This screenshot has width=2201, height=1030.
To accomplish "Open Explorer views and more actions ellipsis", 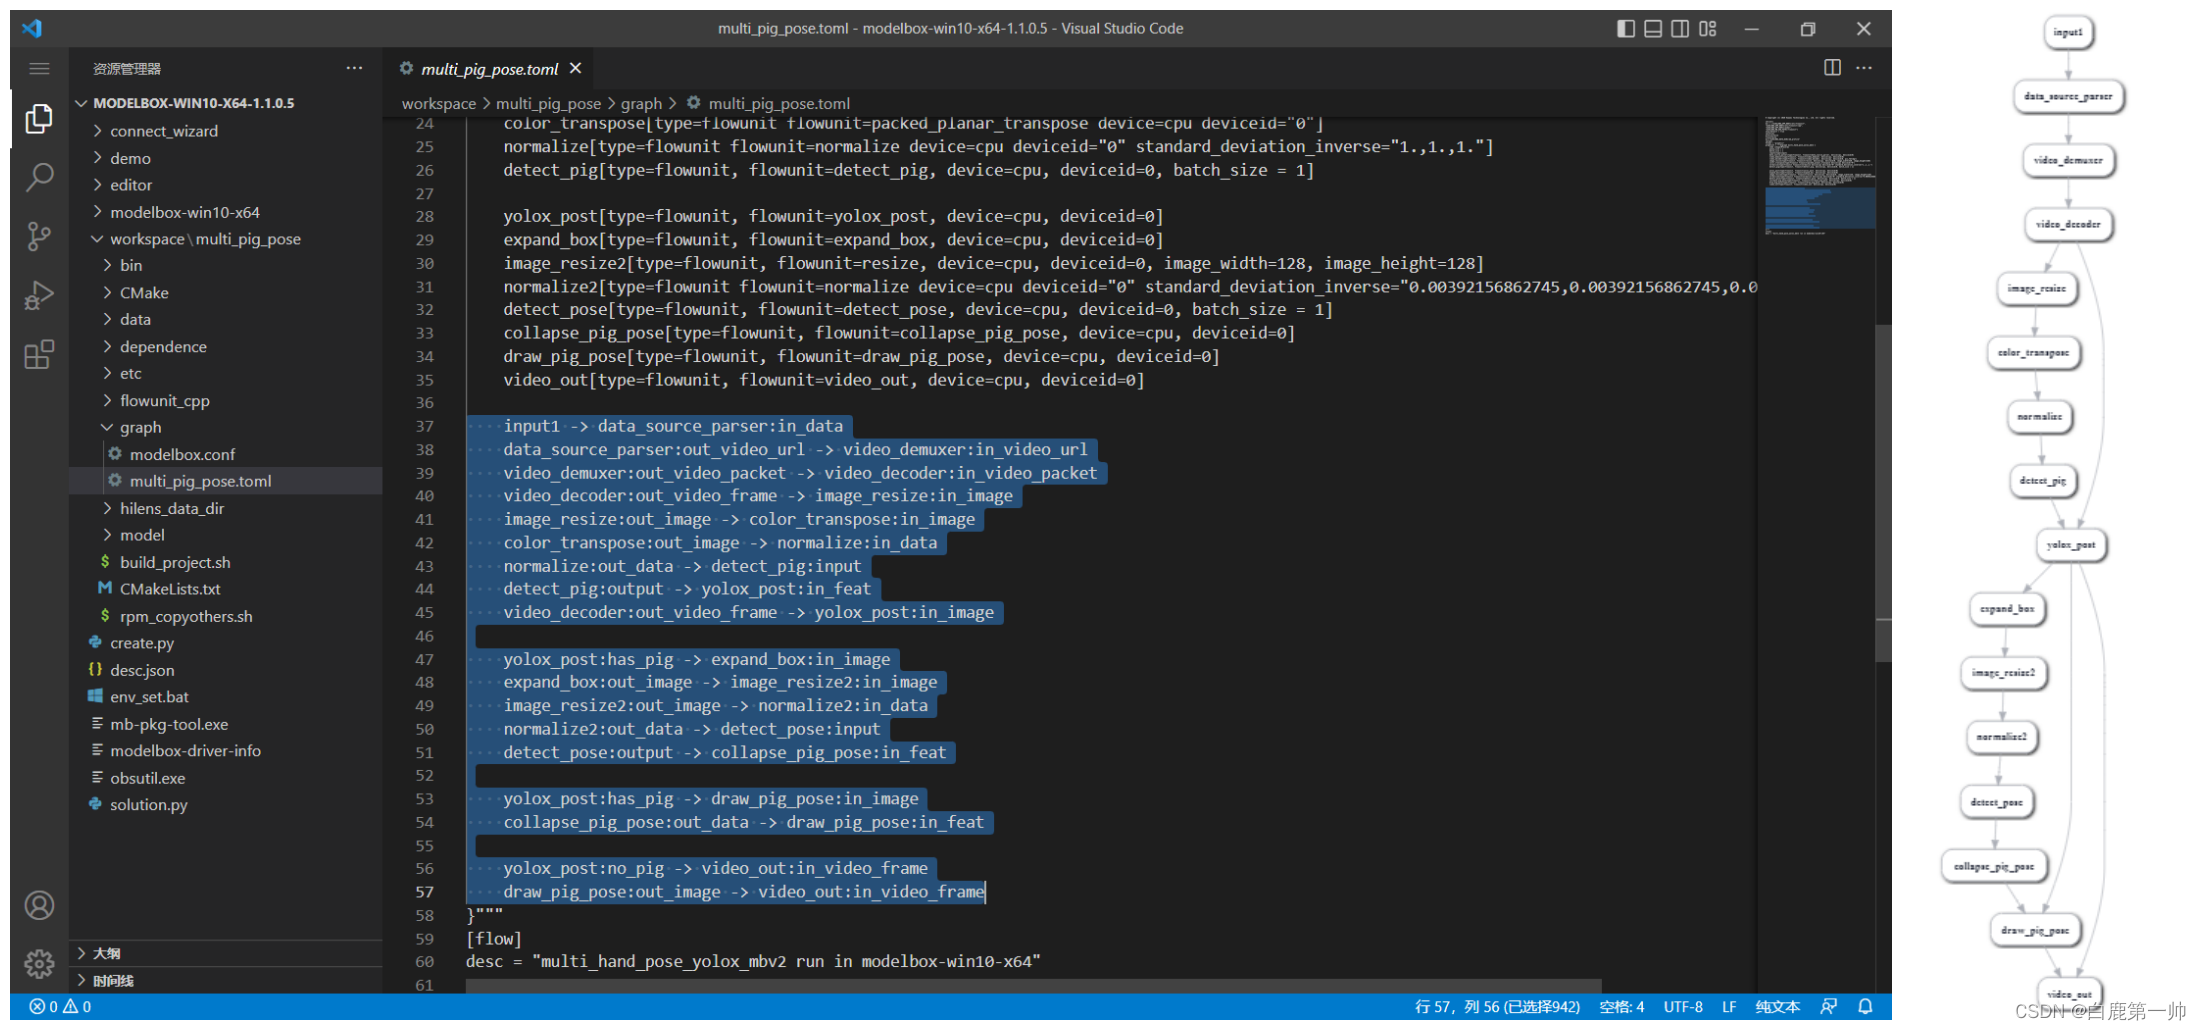I will click(354, 68).
